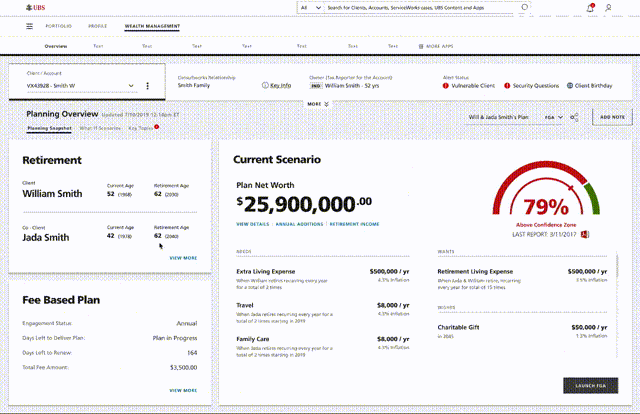Screen dimensions: 640x414
Task: Open the Annual Additions link
Action: pos(299,224)
